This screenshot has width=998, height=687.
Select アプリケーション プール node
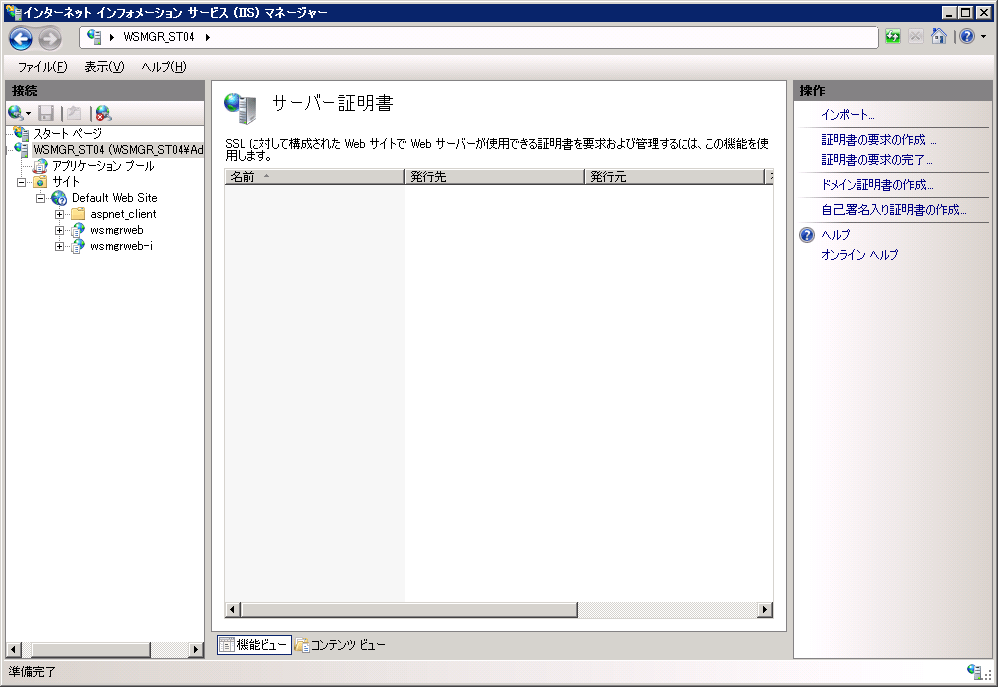point(103,166)
